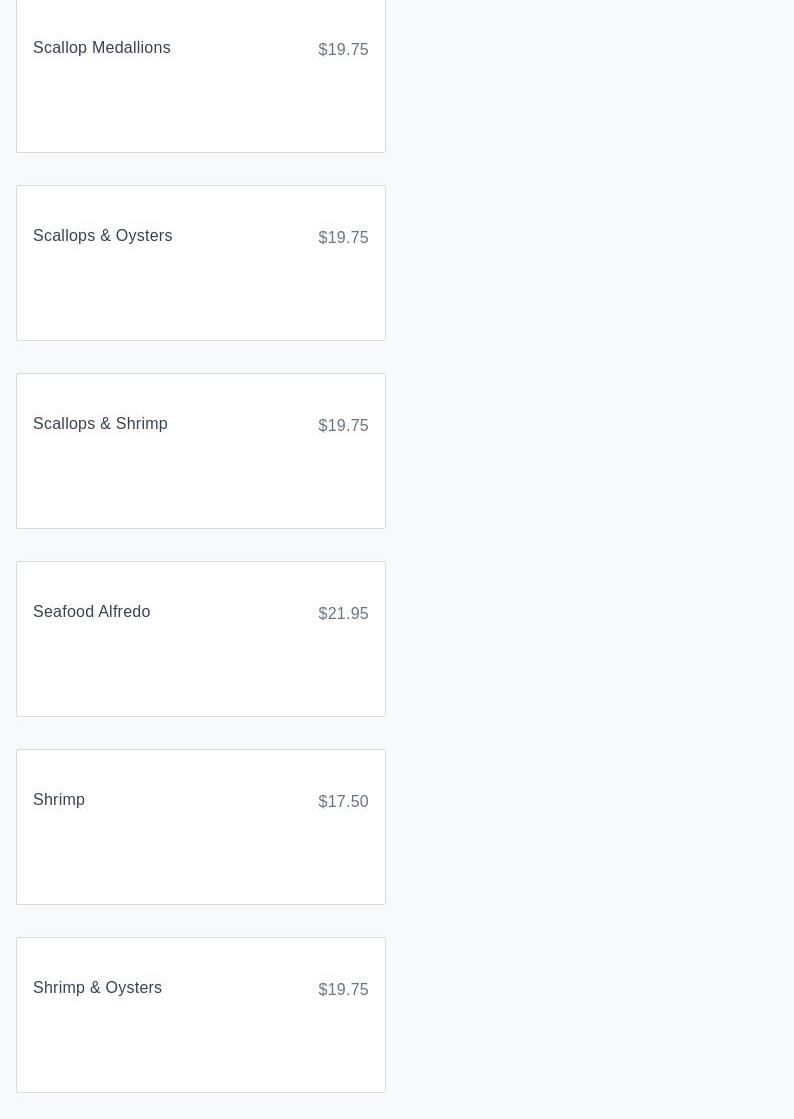Click the $19.75 price of Scallop Medallions

point(343,50)
